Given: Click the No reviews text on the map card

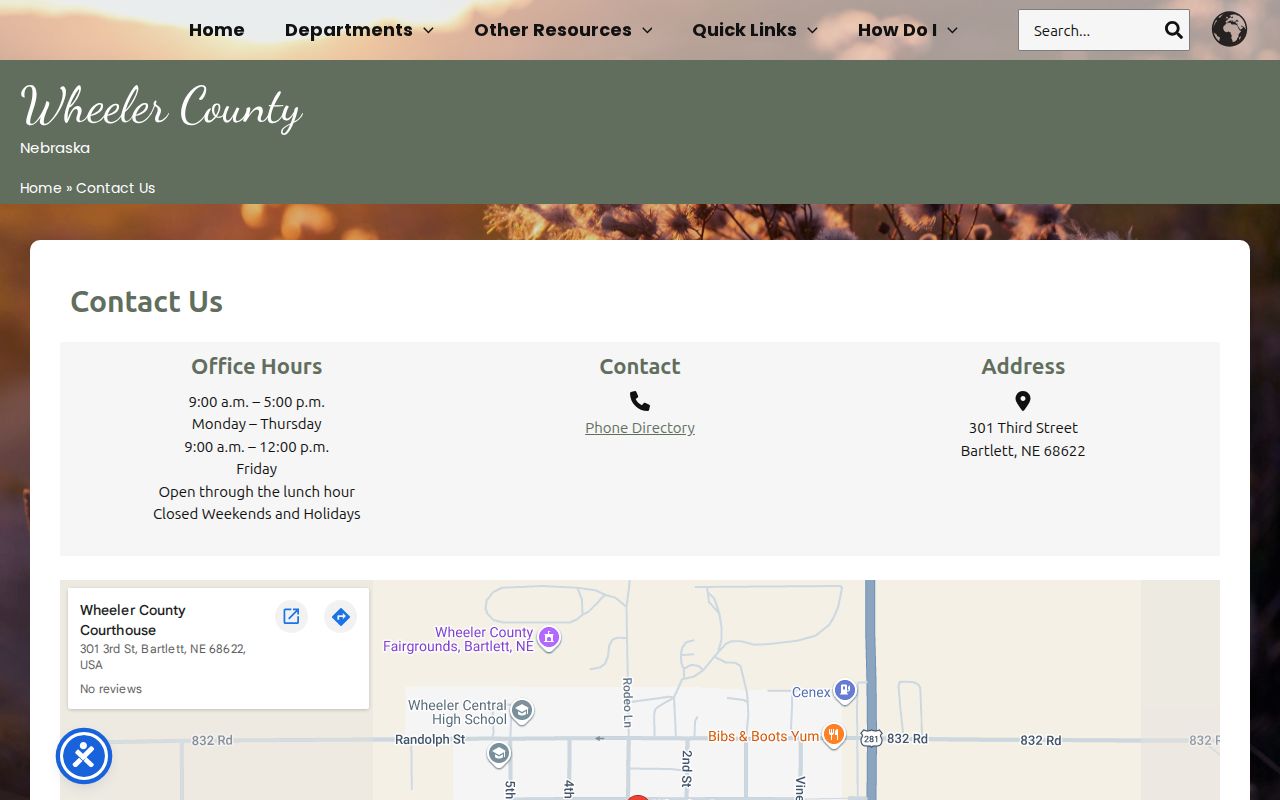Looking at the screenshot, I should click(111, 689).
